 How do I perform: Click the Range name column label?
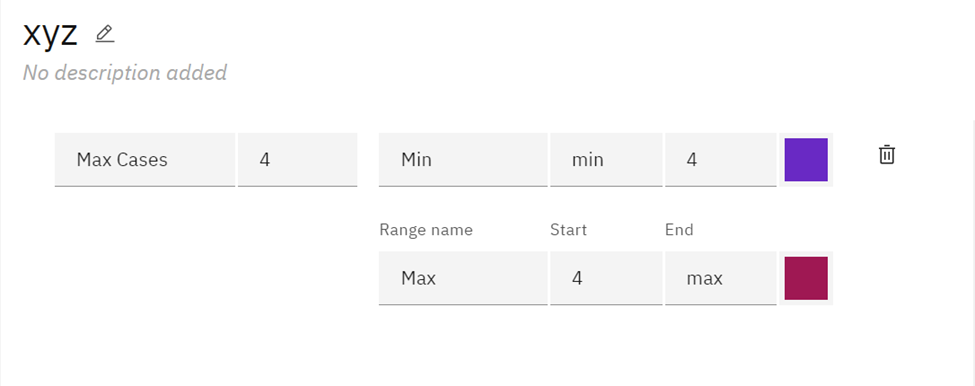426,230
